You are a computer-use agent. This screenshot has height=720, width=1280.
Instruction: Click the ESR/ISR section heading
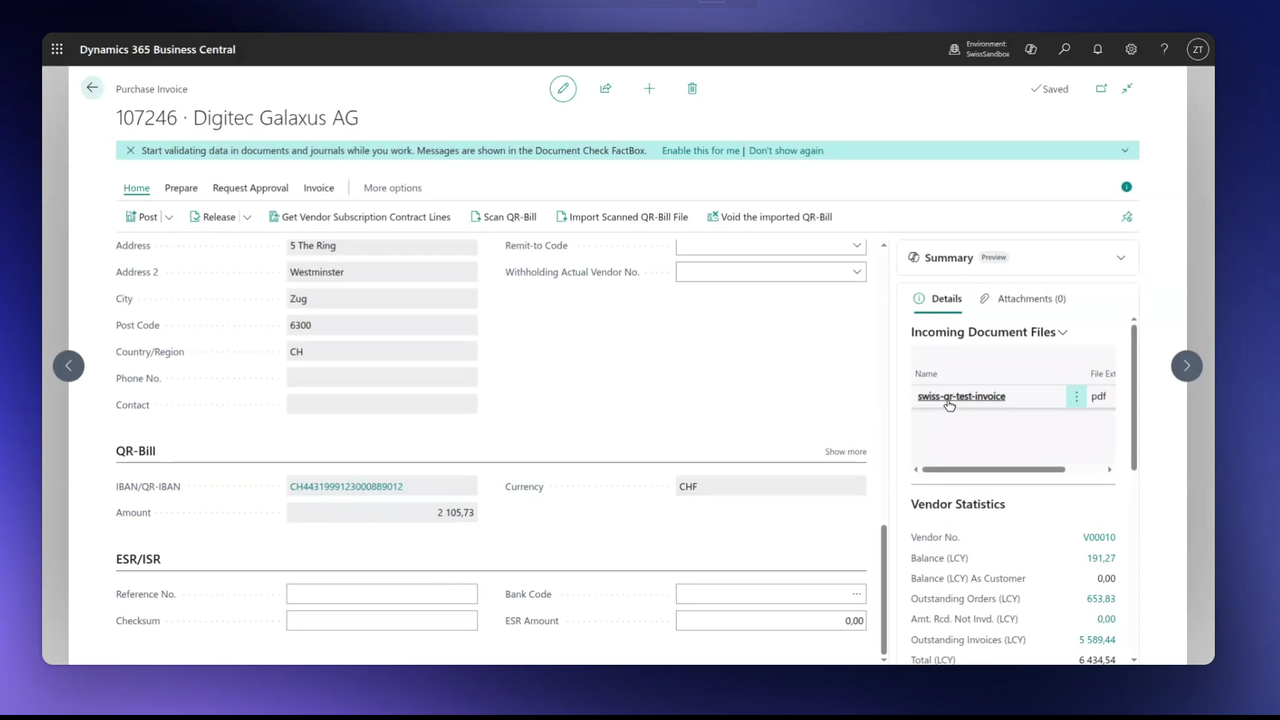[x=138, y=560]
